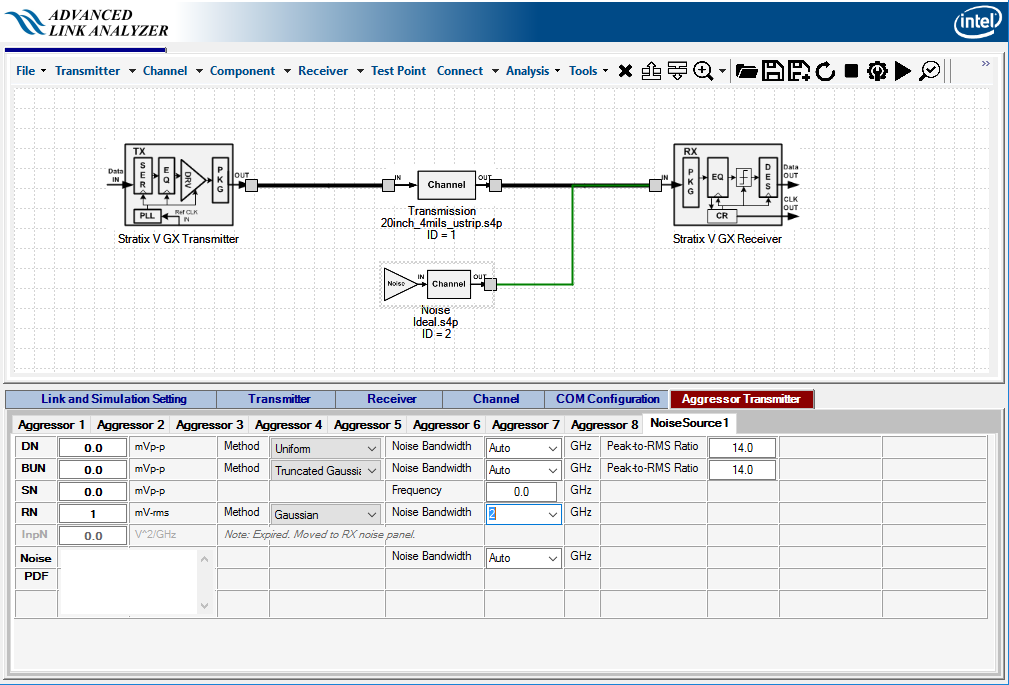
Task: Switch to the COM Configuration tab
Action: [608, 399]
